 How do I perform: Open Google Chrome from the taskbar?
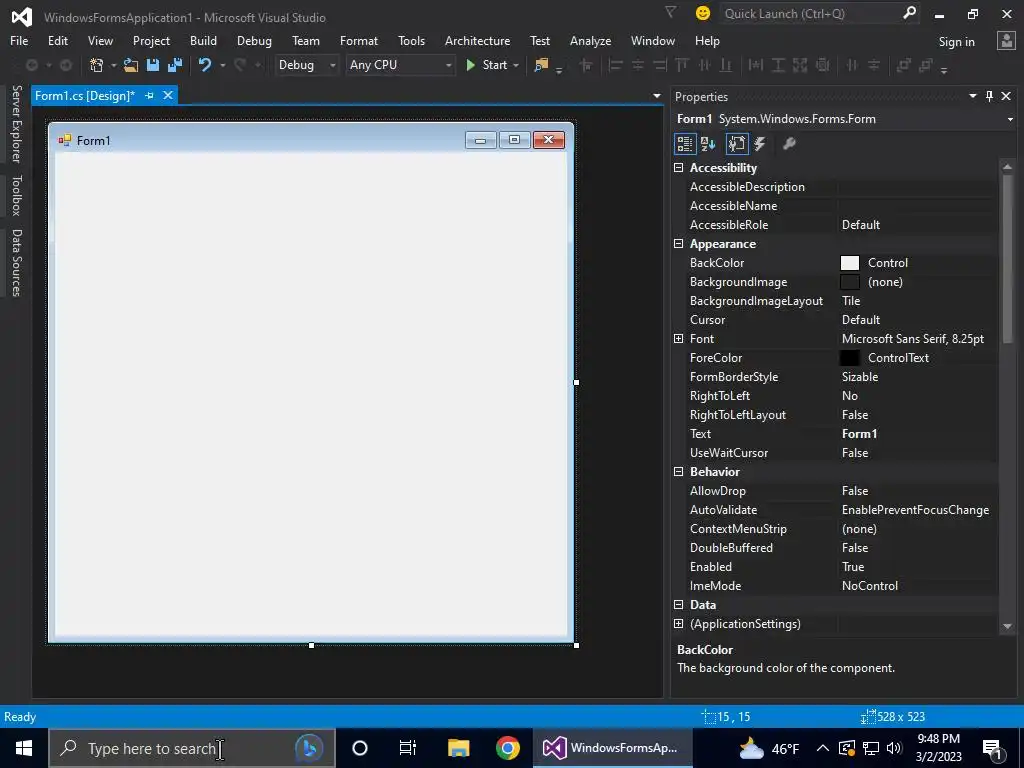(507, 748)
